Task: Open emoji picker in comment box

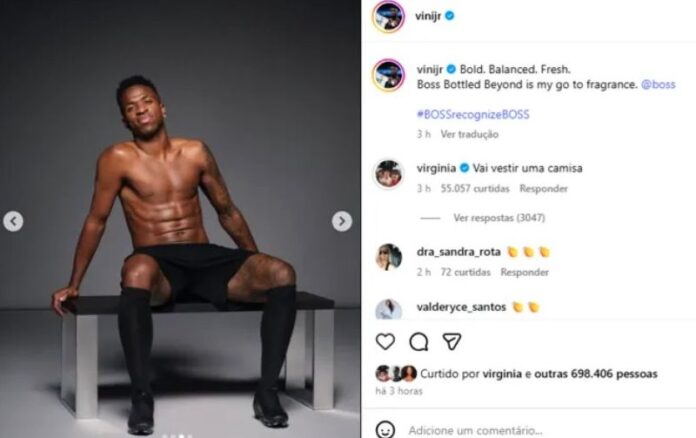Action: (385, 430)
